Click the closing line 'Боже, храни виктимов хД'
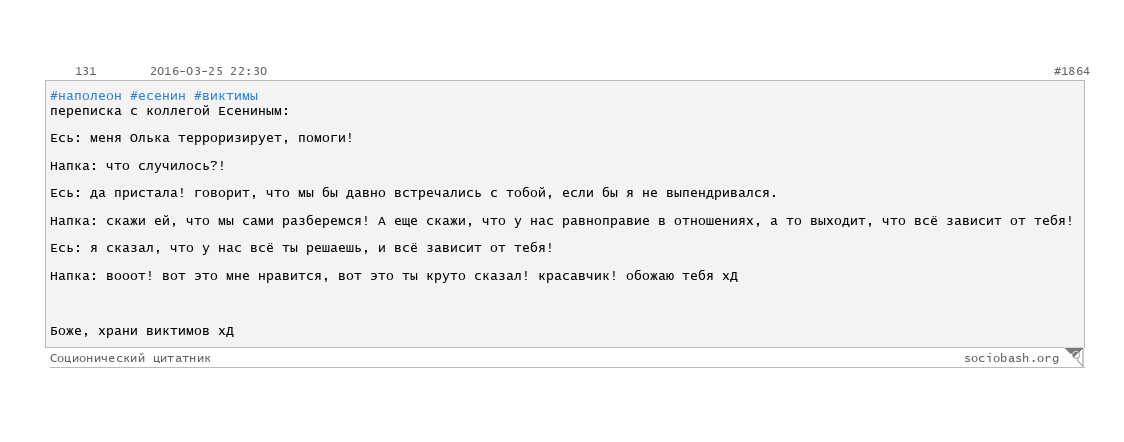Image resolution: width=1124 pixels, height=442 pixels. [142, 332]
